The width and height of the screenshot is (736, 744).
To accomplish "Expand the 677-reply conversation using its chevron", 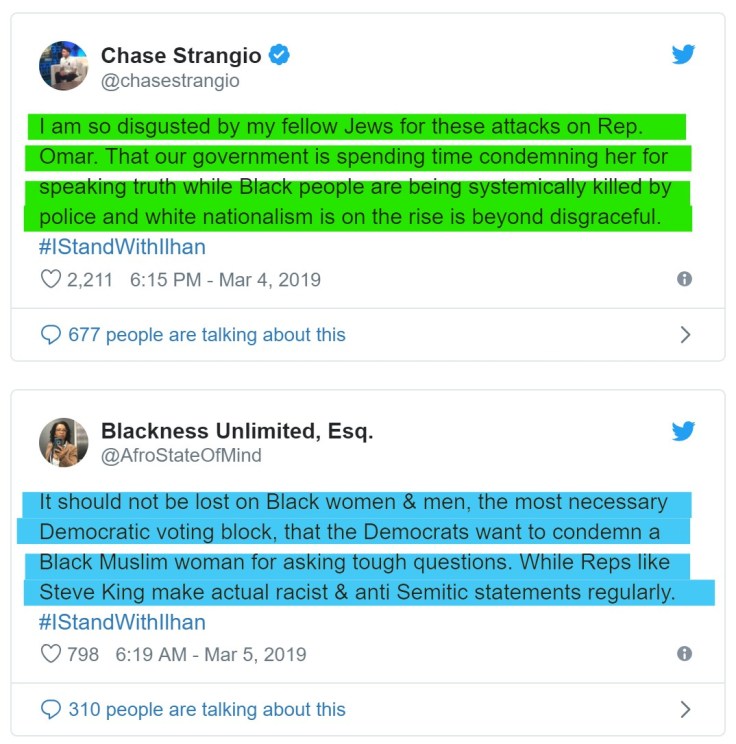I will pyautogui.click(x=685, y=335).
